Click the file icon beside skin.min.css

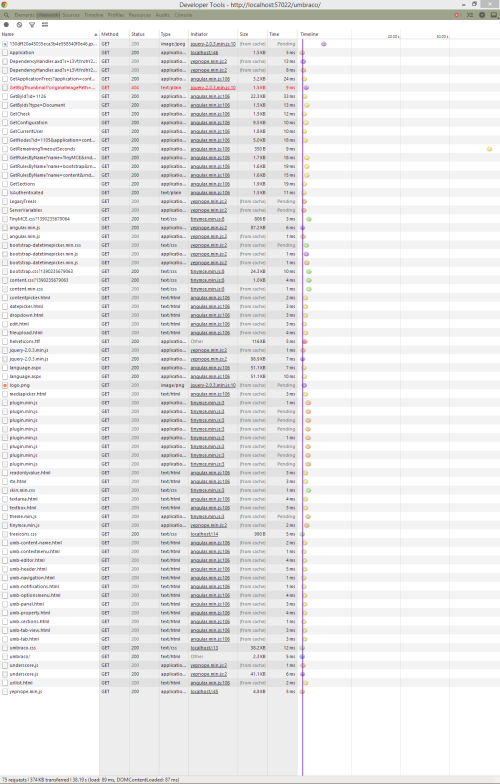5,490
